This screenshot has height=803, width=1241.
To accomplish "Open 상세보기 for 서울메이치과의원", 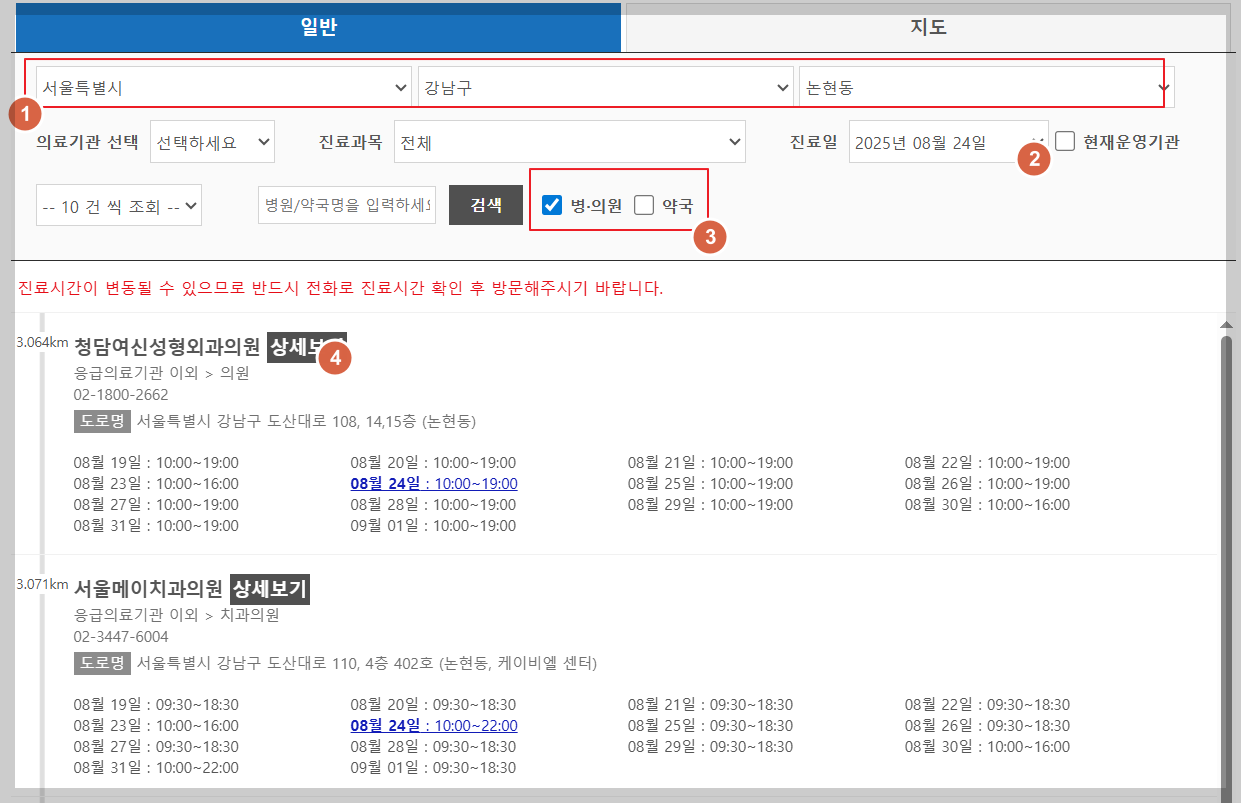I will [270, 589].
